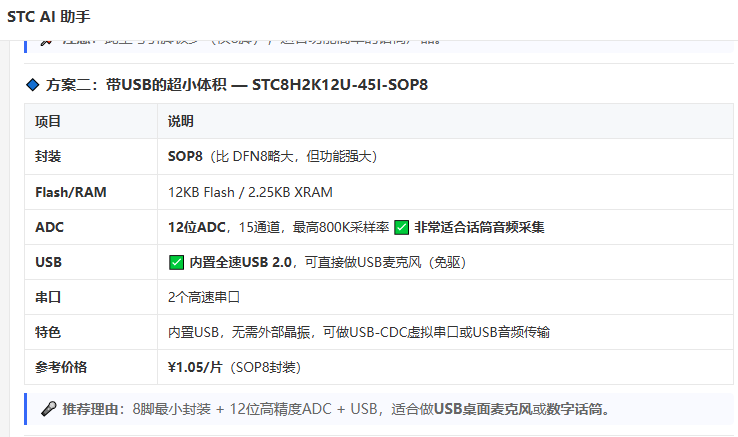Click 内置全速USB 2.0 bold text
This screenshot has width=738, height=437.
[x=241, y=262]
